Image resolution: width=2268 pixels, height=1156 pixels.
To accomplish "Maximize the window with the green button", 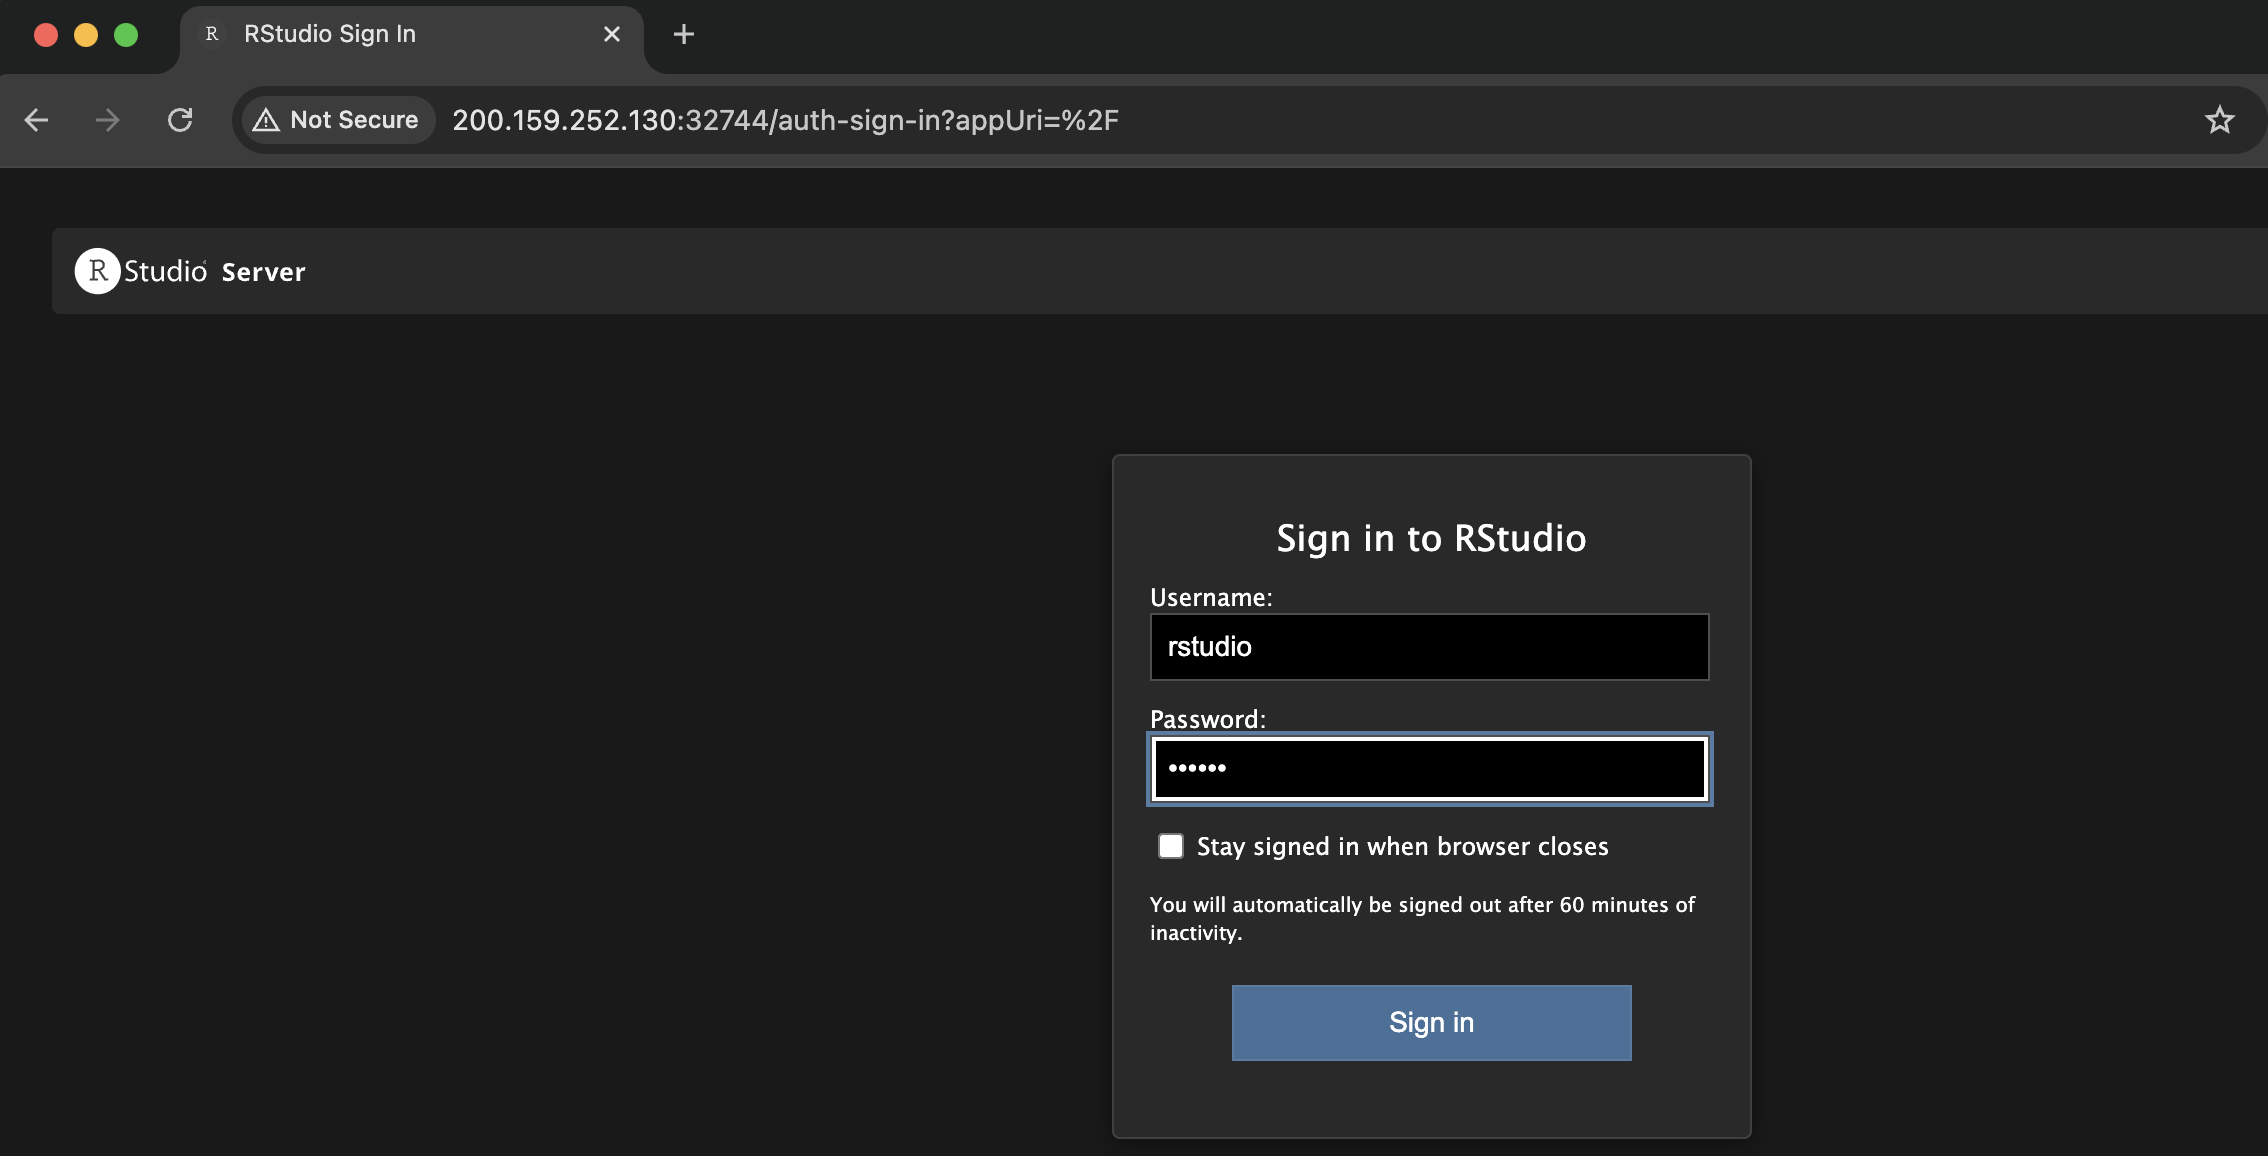I will pos(126,35).
